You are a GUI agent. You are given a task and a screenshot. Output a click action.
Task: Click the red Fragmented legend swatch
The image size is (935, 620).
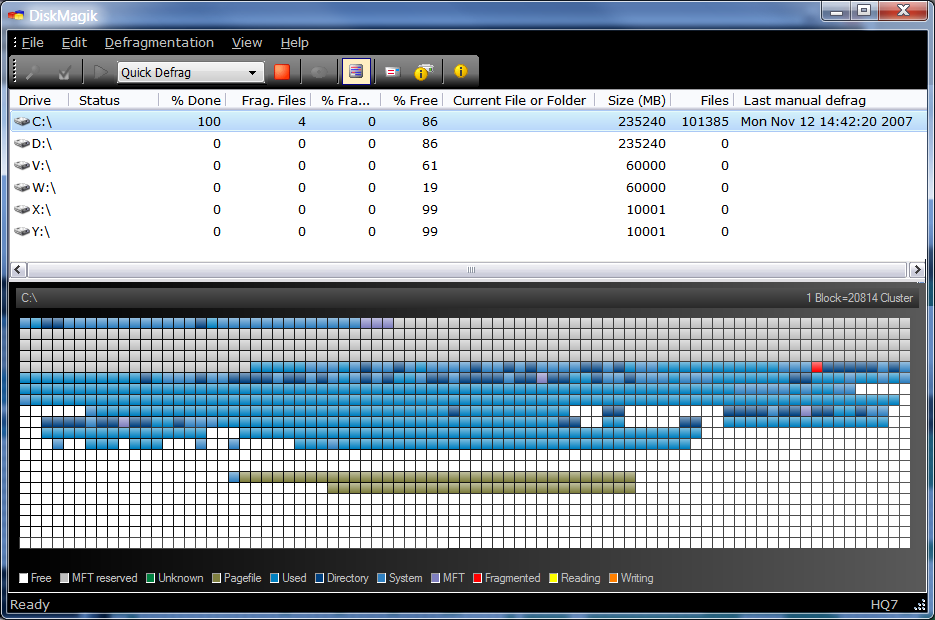(x=478, y=578)
